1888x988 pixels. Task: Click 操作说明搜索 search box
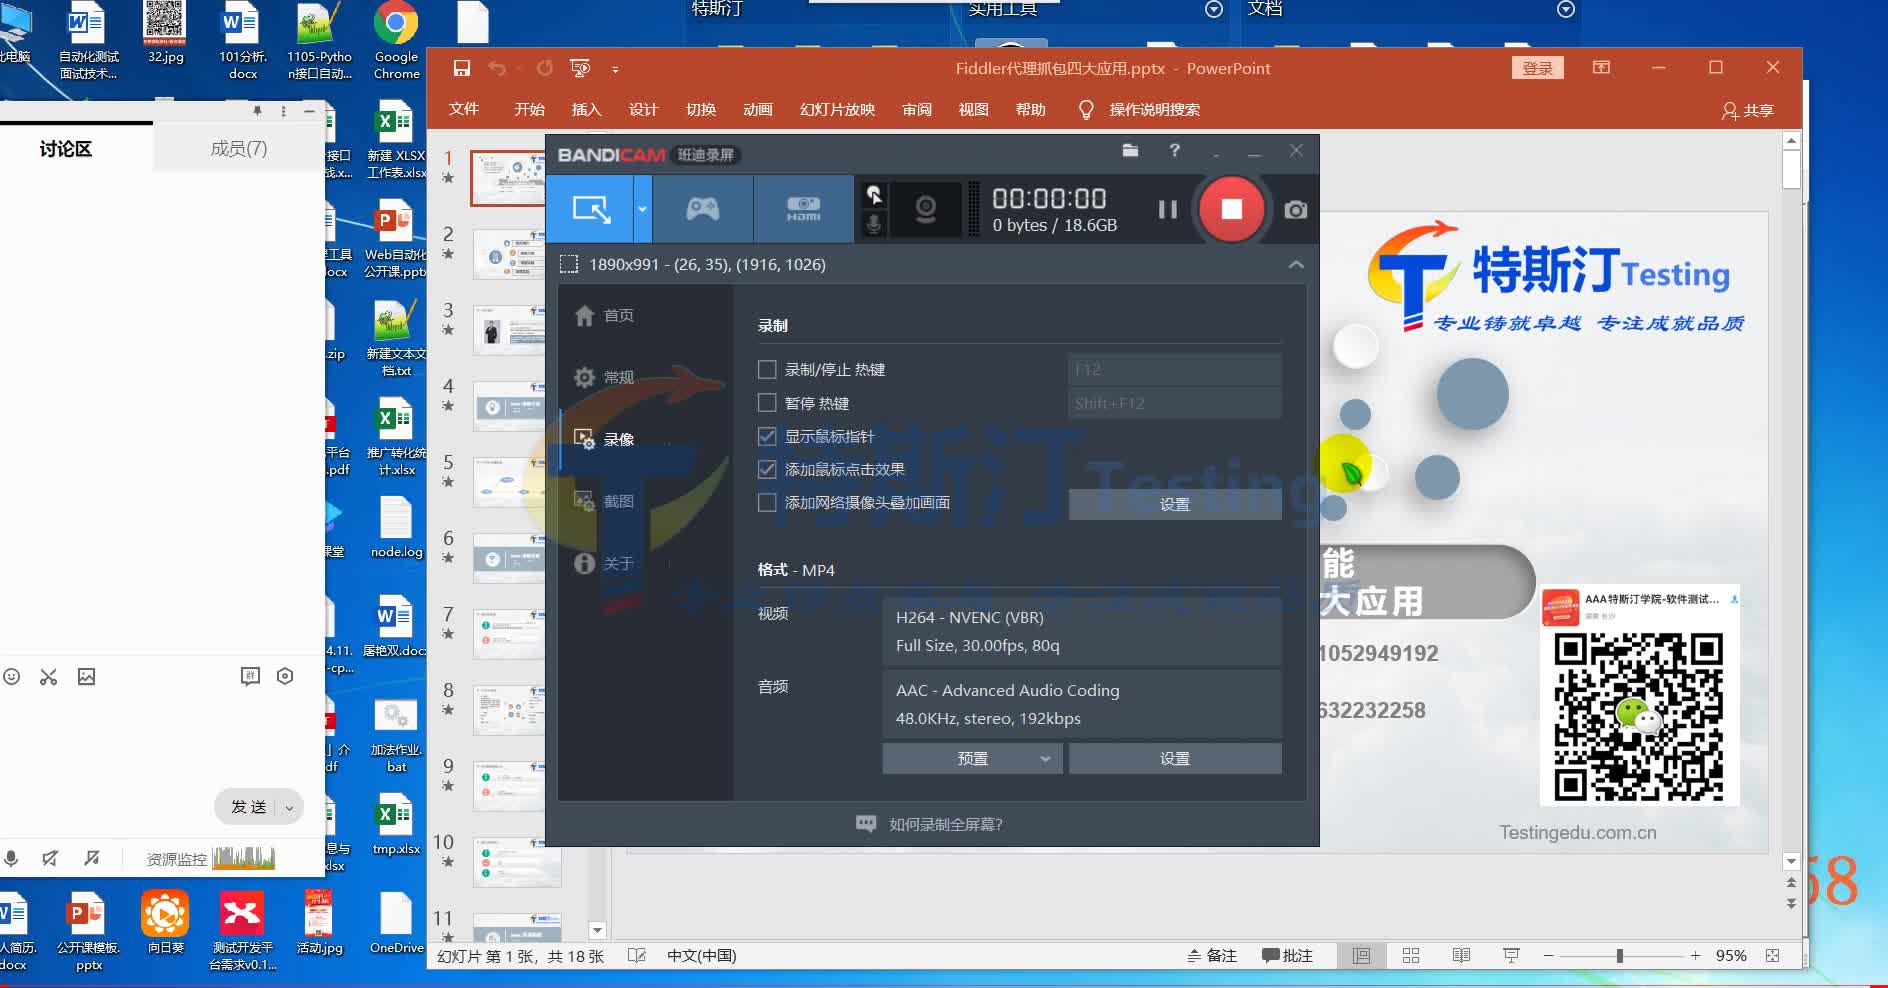1154,109
